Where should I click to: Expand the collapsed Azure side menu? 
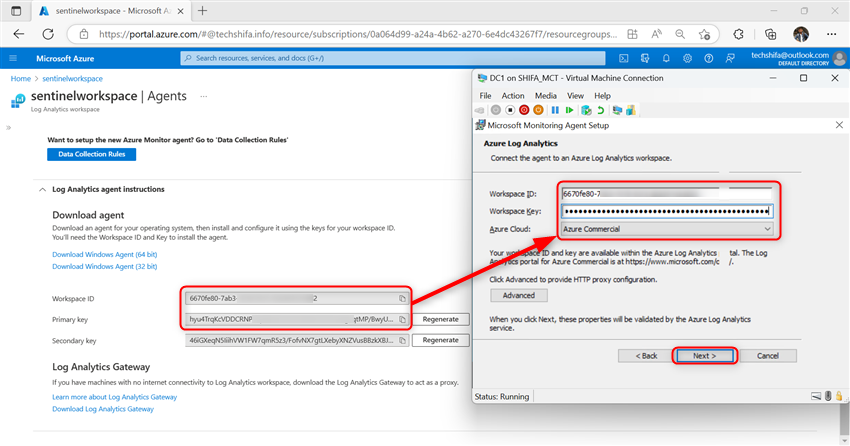tap(8, 128)
